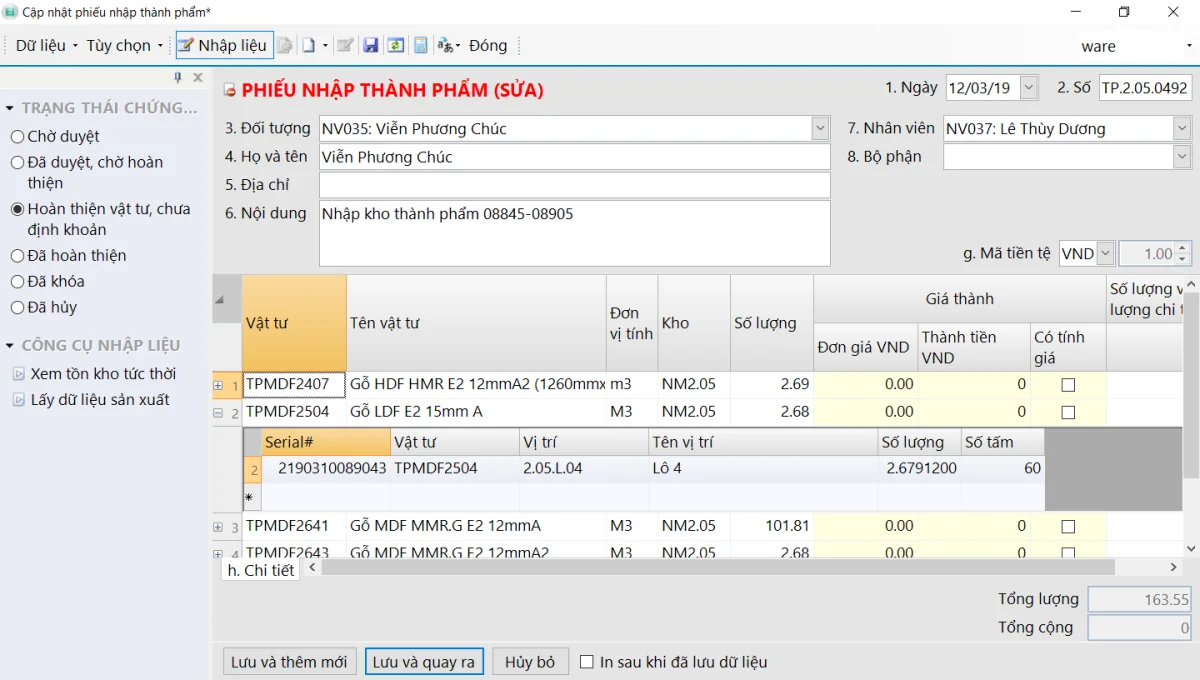Pin the left side panel
Screen dimensions: 1200x680
178,78
